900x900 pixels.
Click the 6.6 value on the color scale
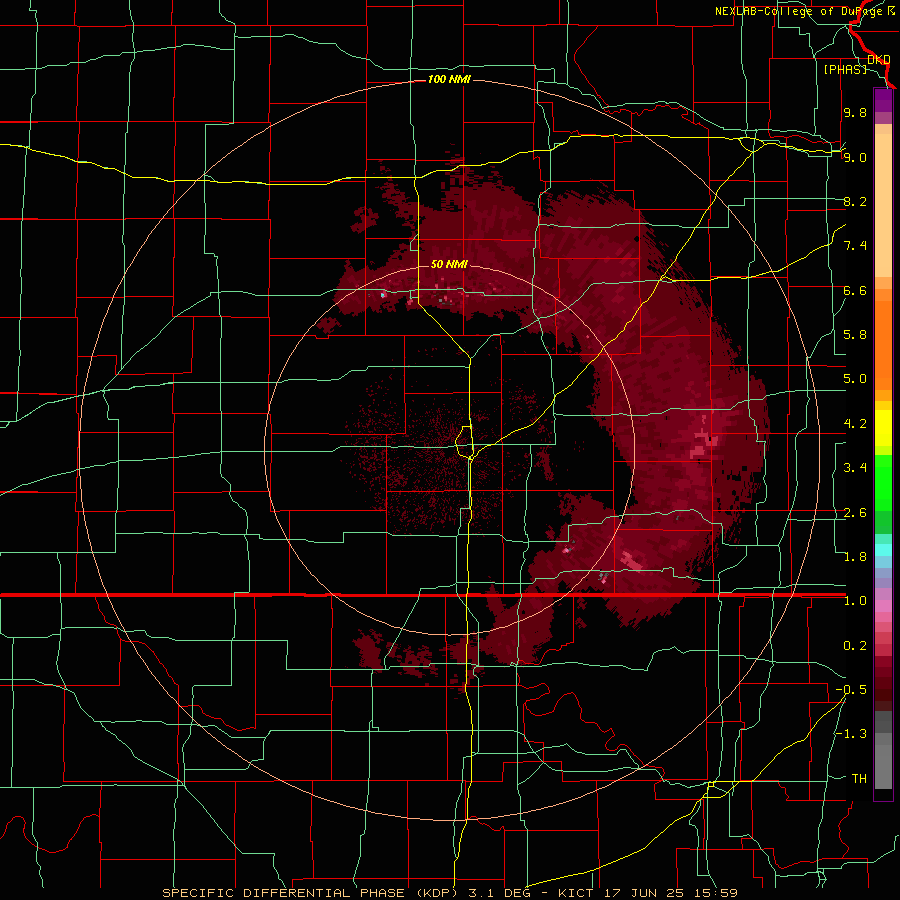[x=855, y=290]
